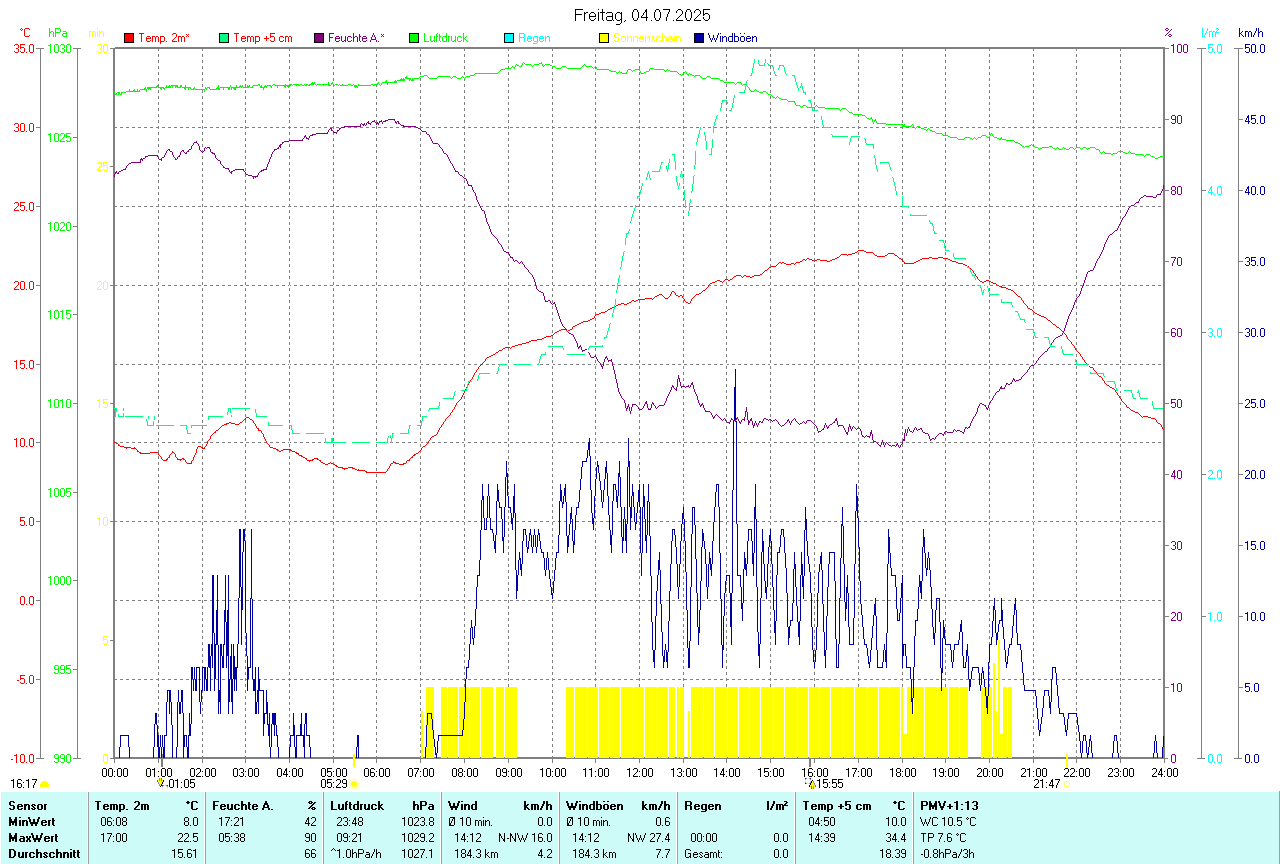Click the bright green Luftdruck legend square

[414, 38]
